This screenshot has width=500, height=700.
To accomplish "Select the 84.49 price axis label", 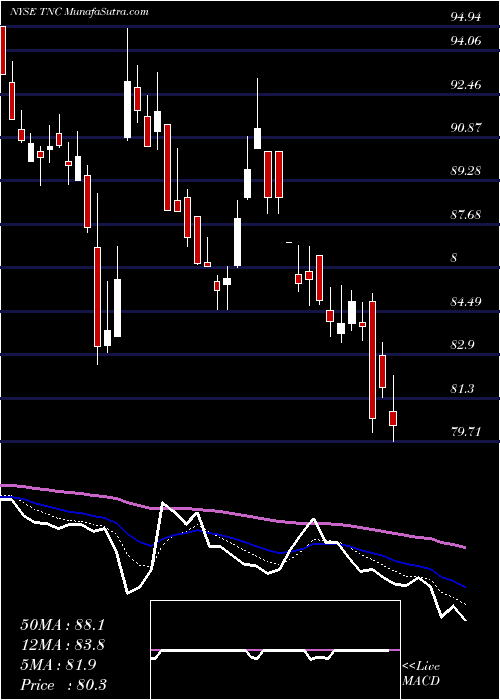I will [466, 302].
